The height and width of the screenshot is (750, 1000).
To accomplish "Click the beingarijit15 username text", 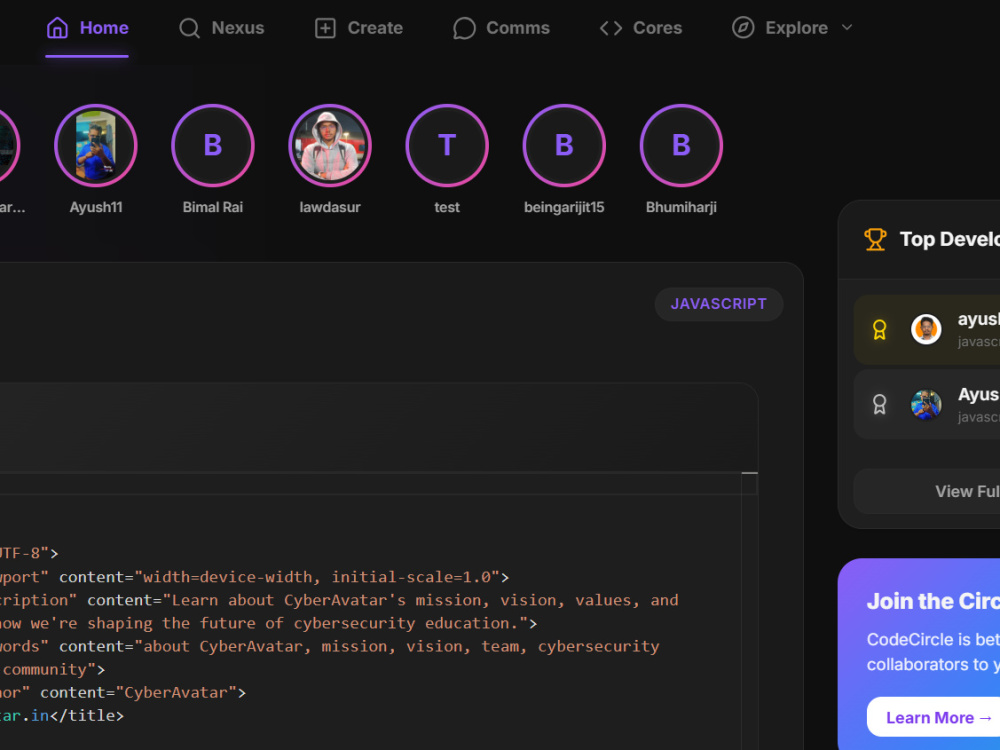I will [564, 207].
